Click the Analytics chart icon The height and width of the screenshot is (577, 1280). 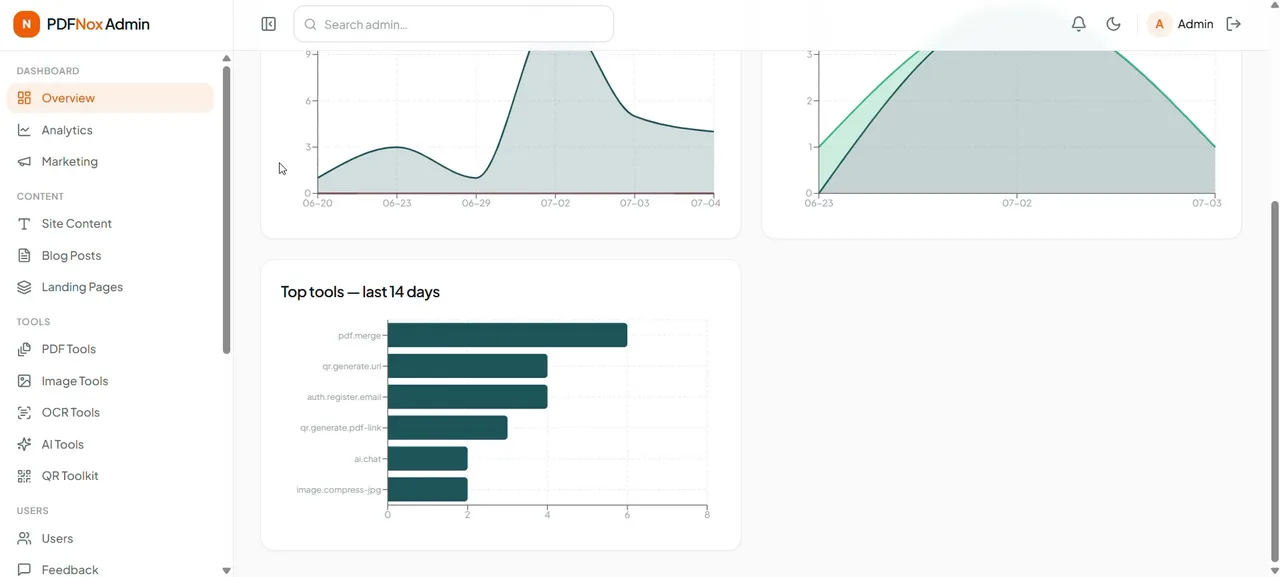point(25,130)
